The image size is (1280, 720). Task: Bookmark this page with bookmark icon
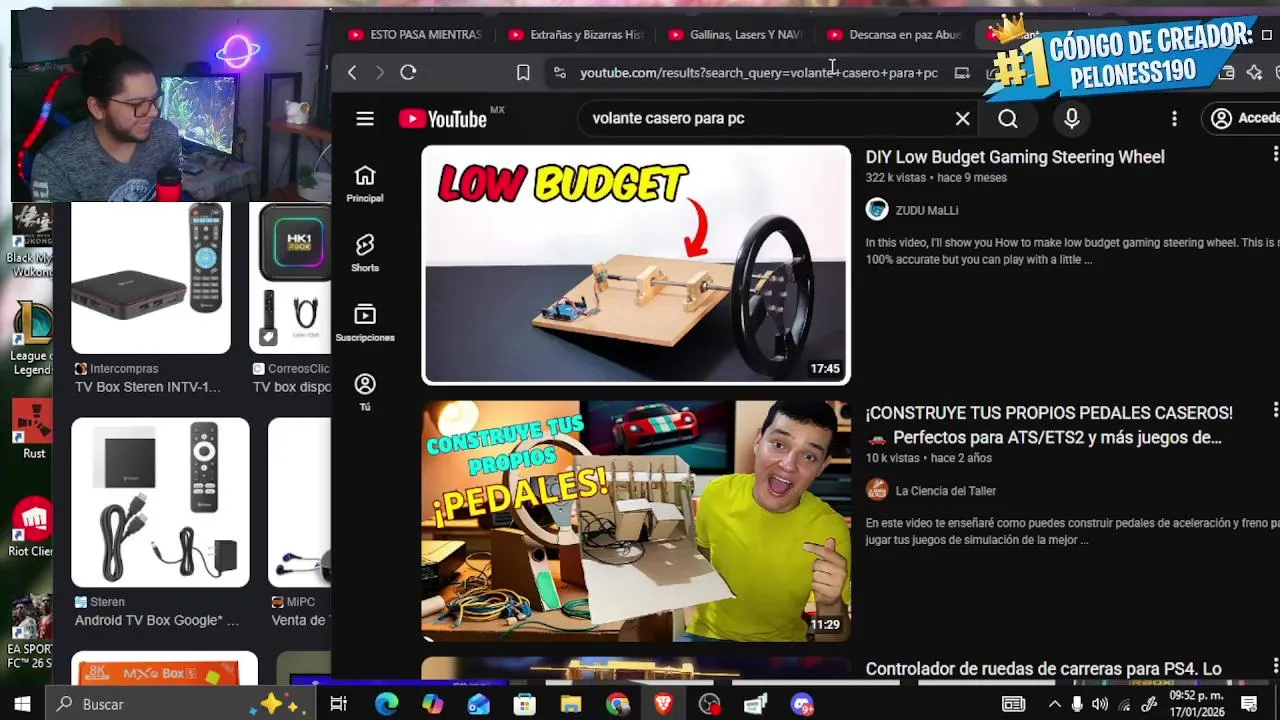point(523,72)
